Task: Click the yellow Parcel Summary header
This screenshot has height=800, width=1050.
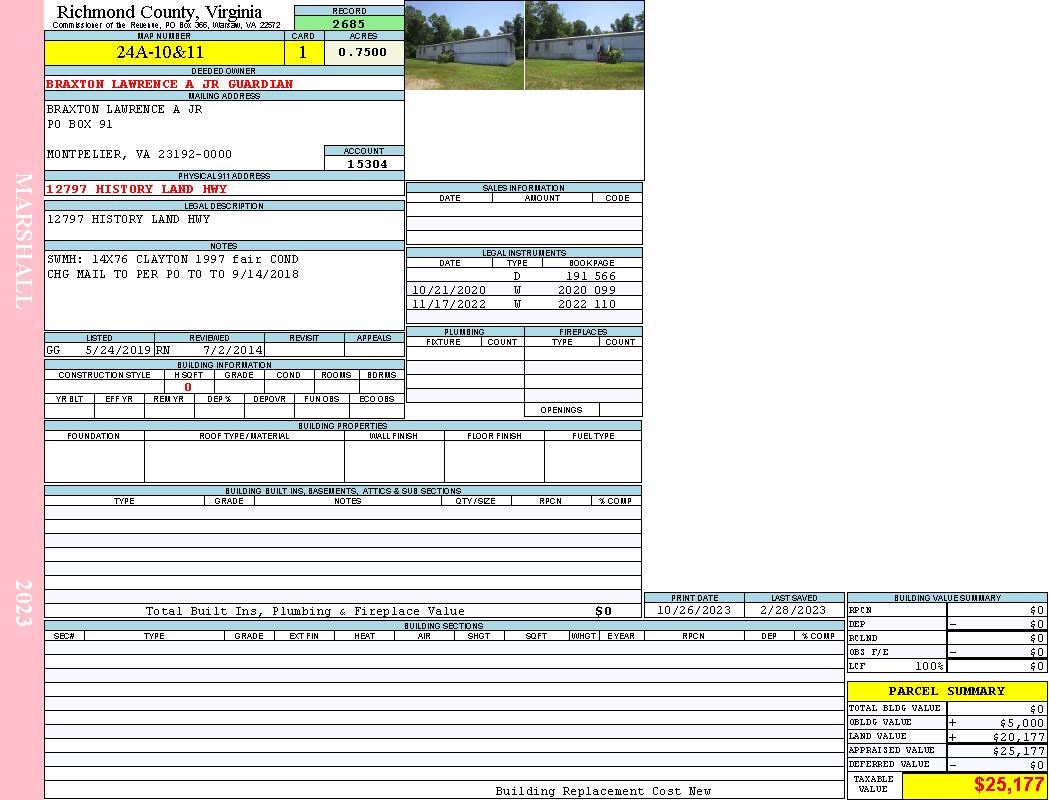Action: click(x=946, y=691)
